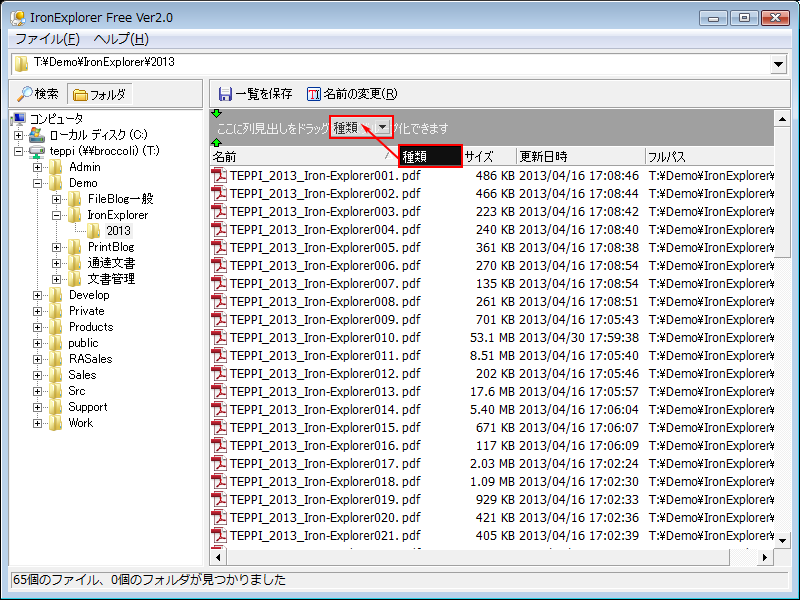This screenshot has height=600, width=800.
Task: Switch to the 検索 tab
Action: (39, 94)
